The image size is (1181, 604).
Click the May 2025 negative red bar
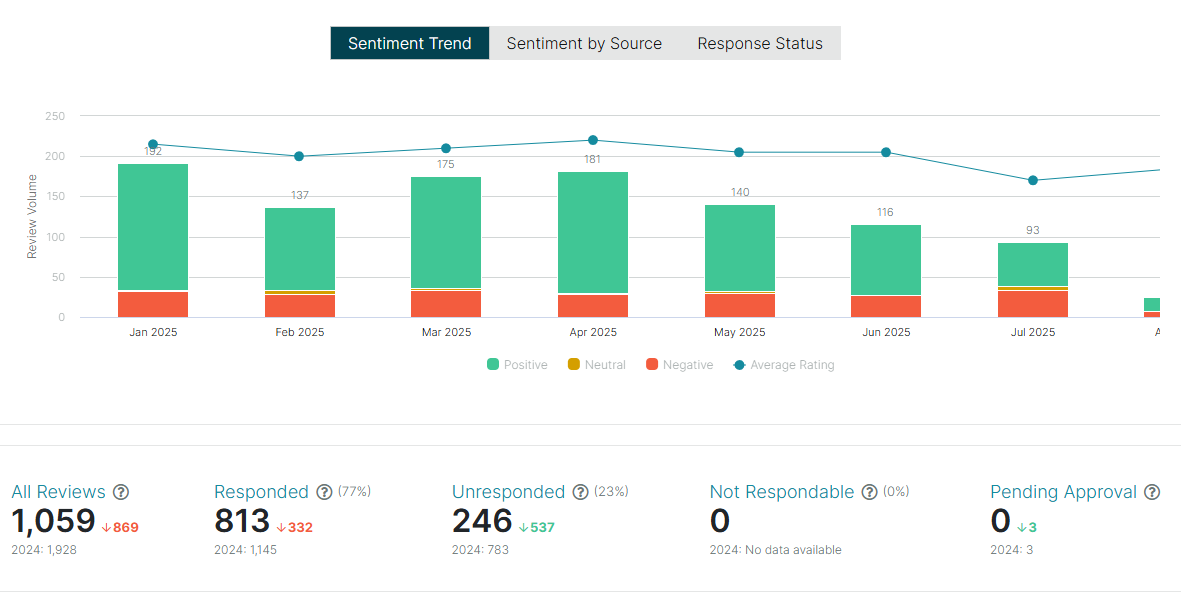click(x=740, y=306)
